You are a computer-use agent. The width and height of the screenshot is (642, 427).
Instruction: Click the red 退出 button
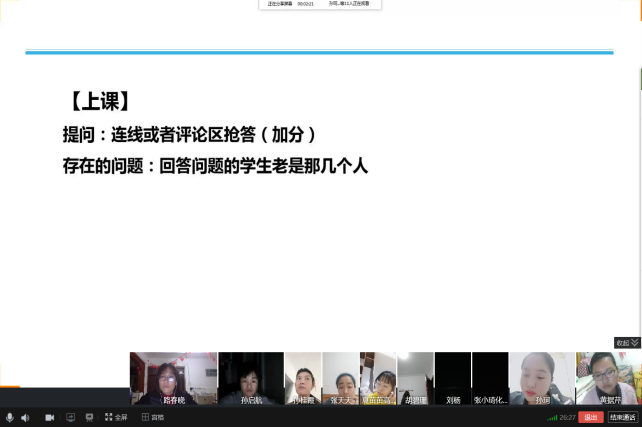(591, 417)
